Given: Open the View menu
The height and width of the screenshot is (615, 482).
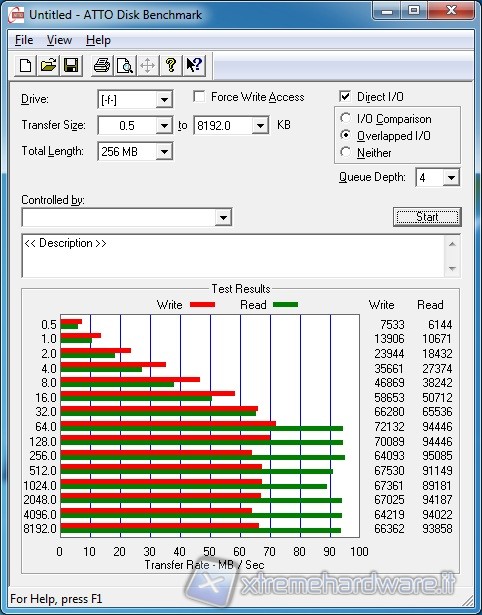Looking at the screenshot, I should pyautogui.click(x=59, y=40).
